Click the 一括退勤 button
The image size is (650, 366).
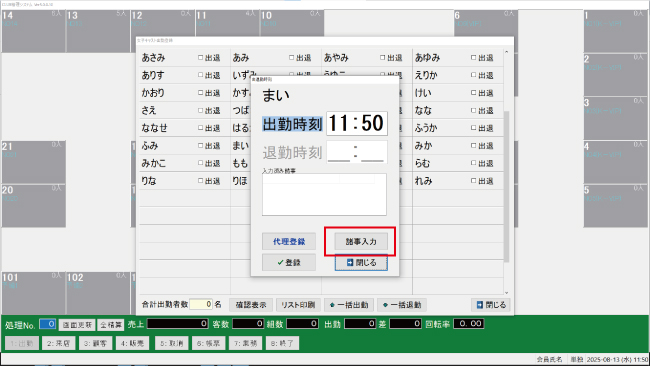click(x=402, y=305)
